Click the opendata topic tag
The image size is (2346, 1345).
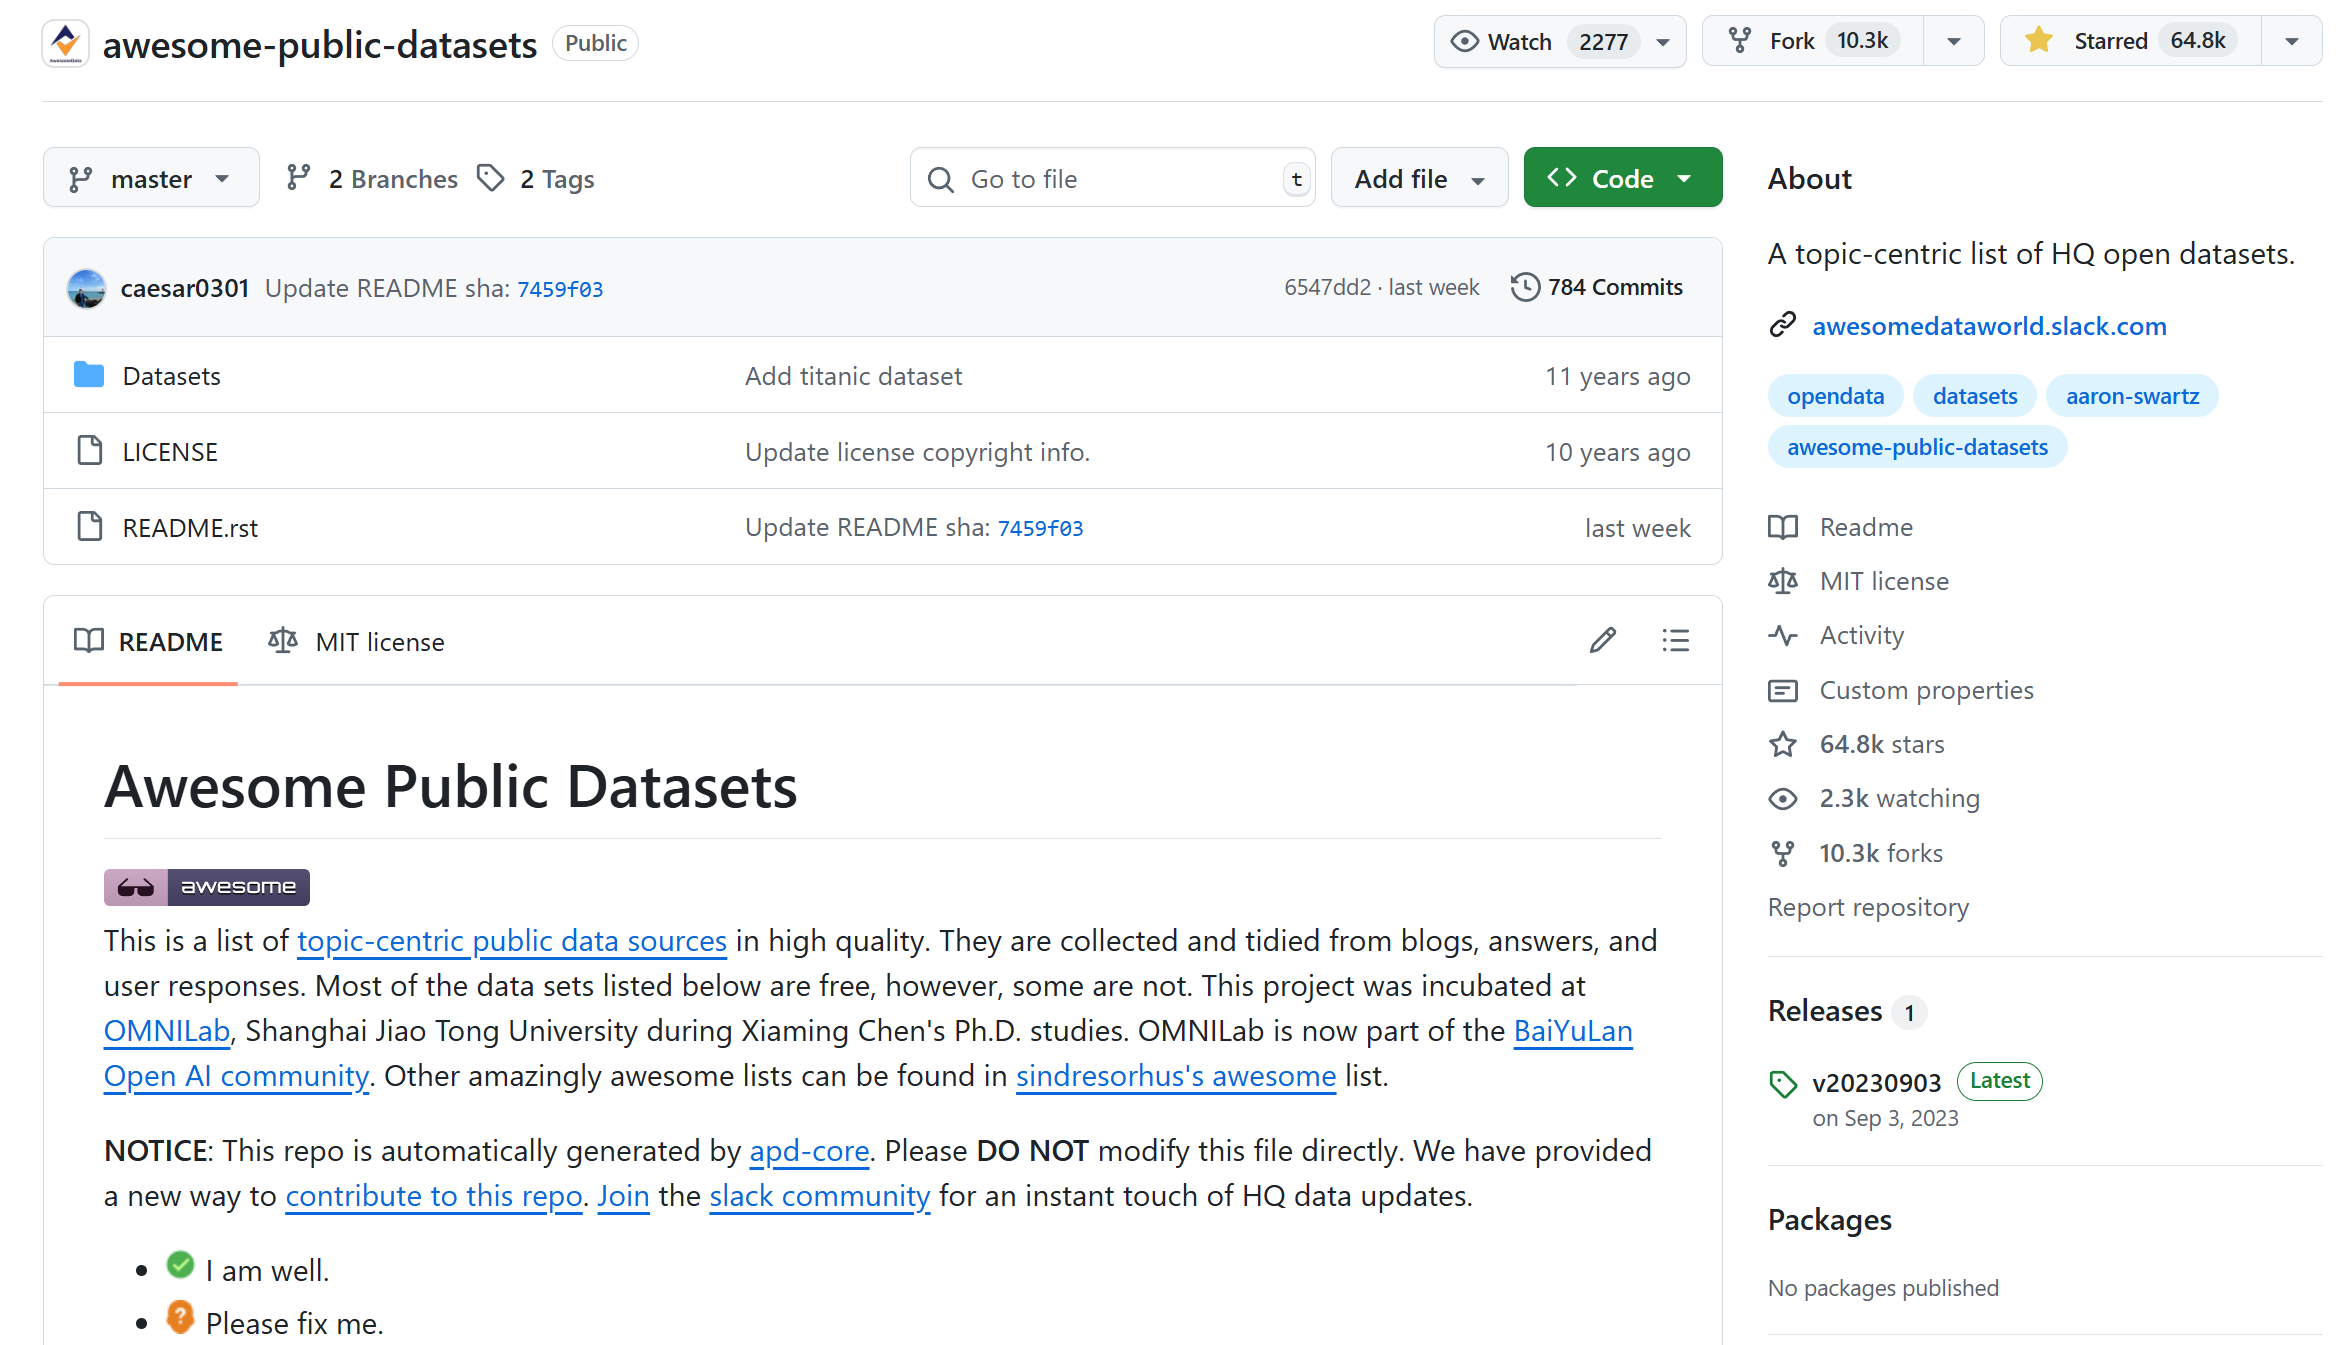coord(1835,396)
